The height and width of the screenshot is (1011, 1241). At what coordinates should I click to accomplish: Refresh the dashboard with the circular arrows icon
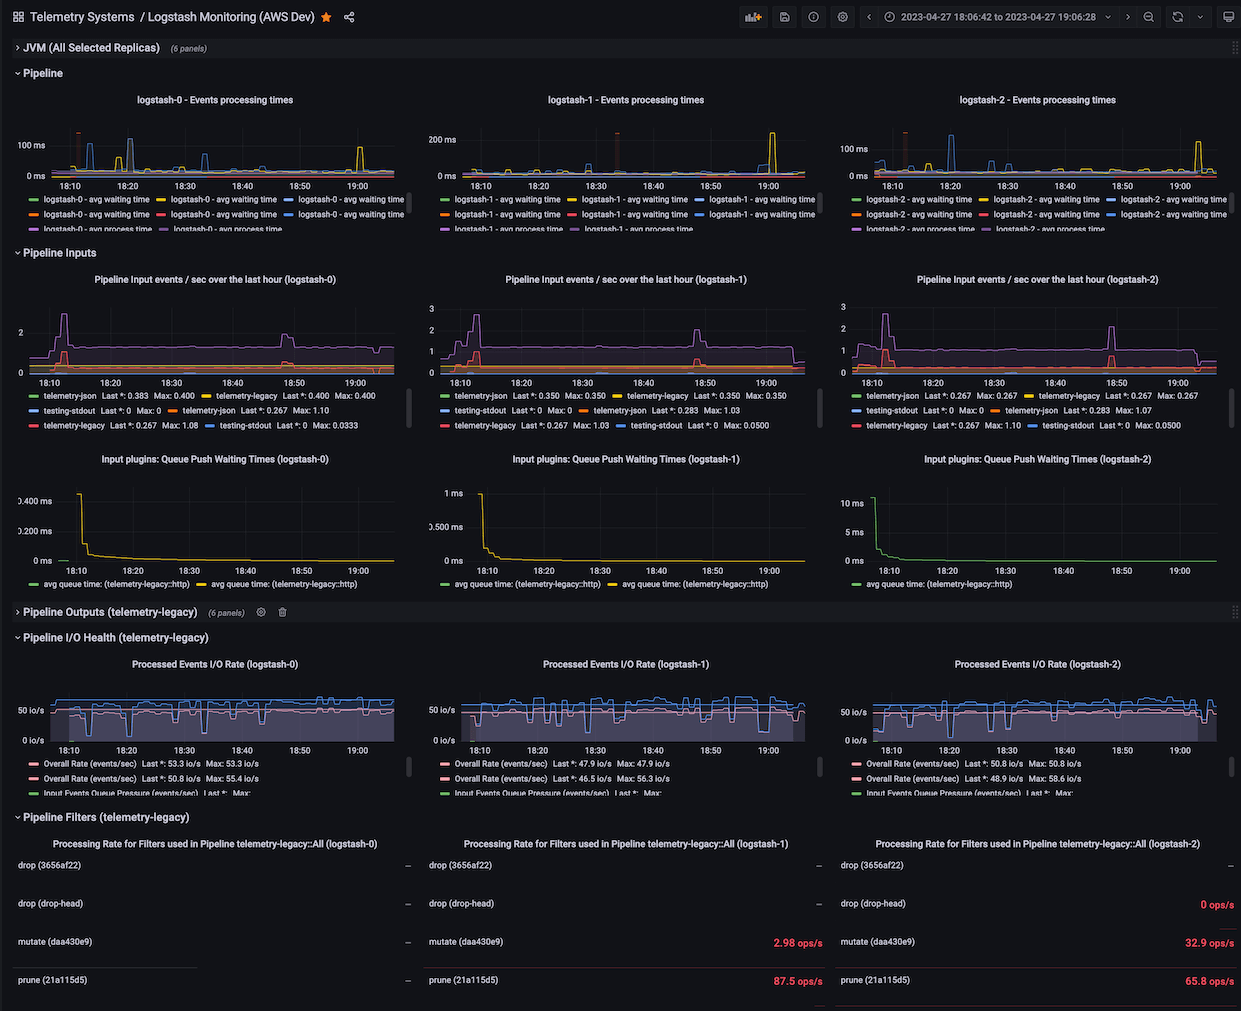[1178, 17]
